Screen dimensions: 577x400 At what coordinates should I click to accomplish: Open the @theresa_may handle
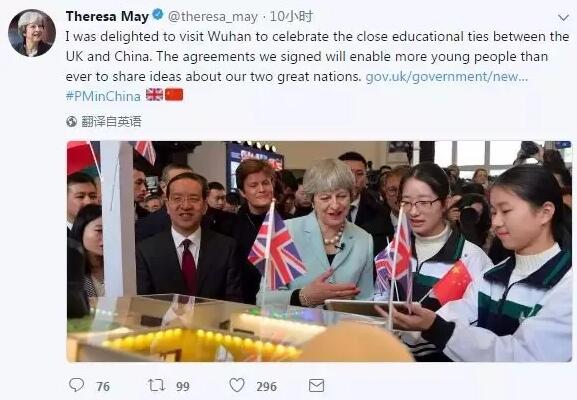pos(213,17)
